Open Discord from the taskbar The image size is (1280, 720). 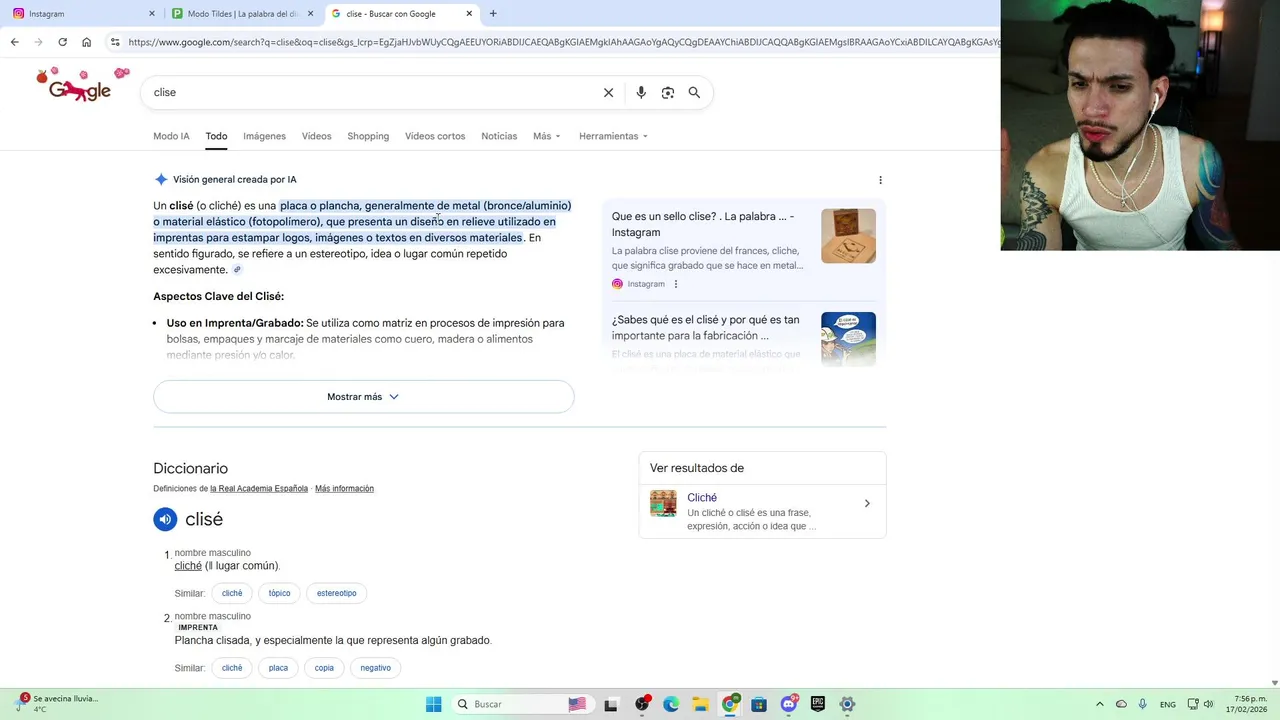tap(789, 704)
